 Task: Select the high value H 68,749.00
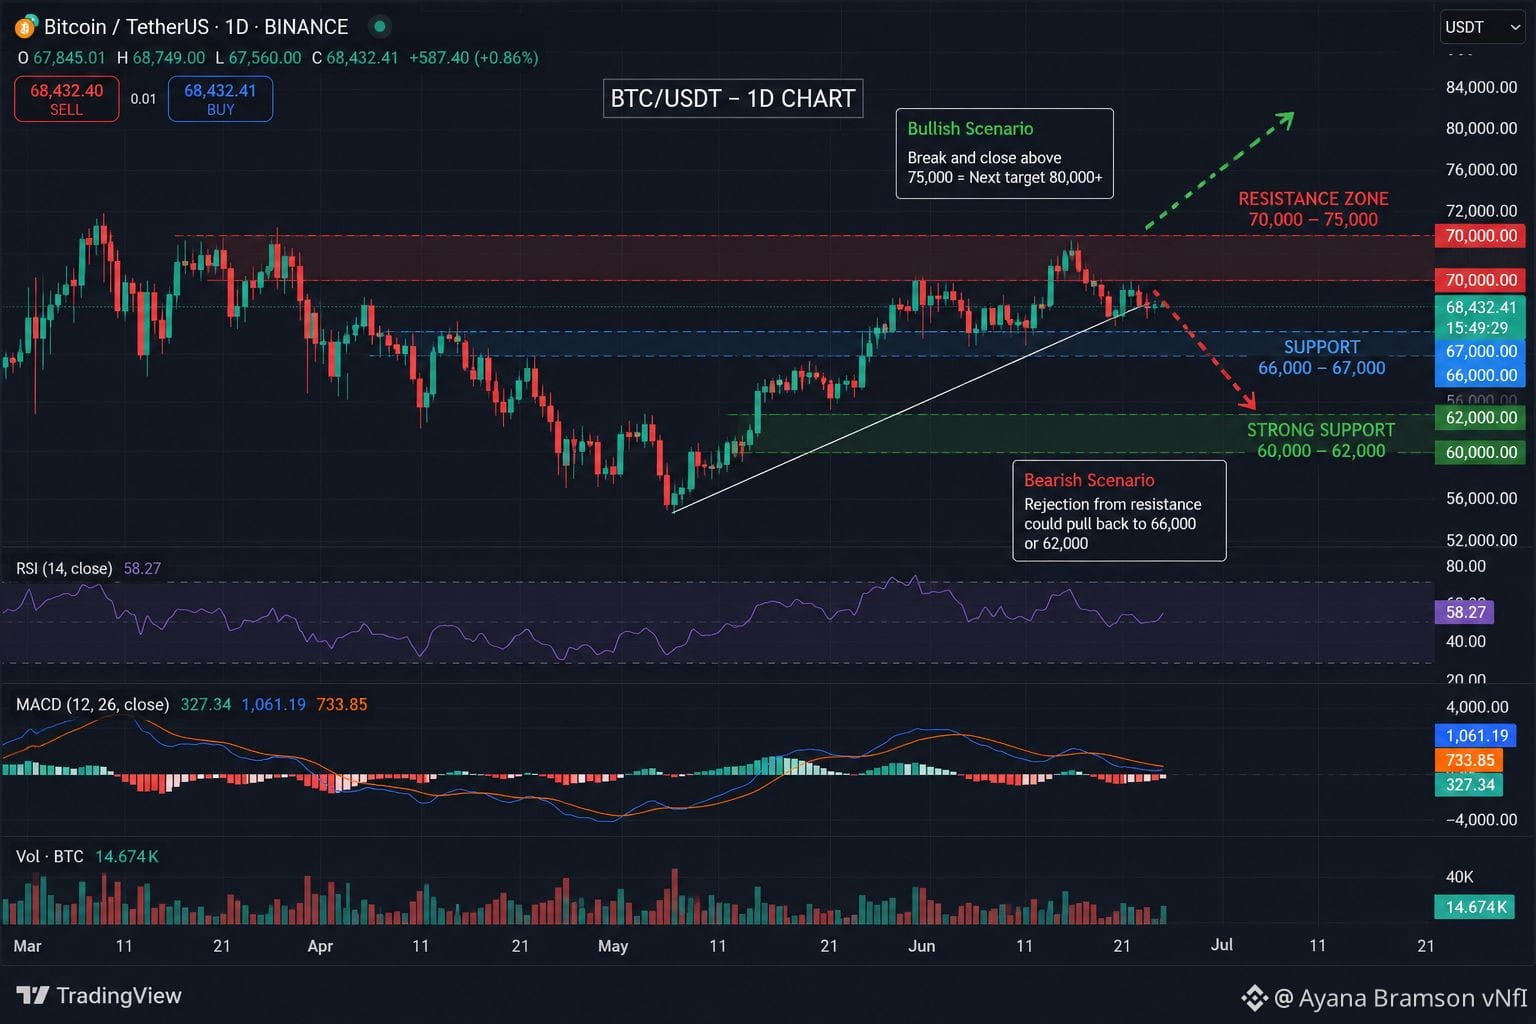[x=160, y=58]
